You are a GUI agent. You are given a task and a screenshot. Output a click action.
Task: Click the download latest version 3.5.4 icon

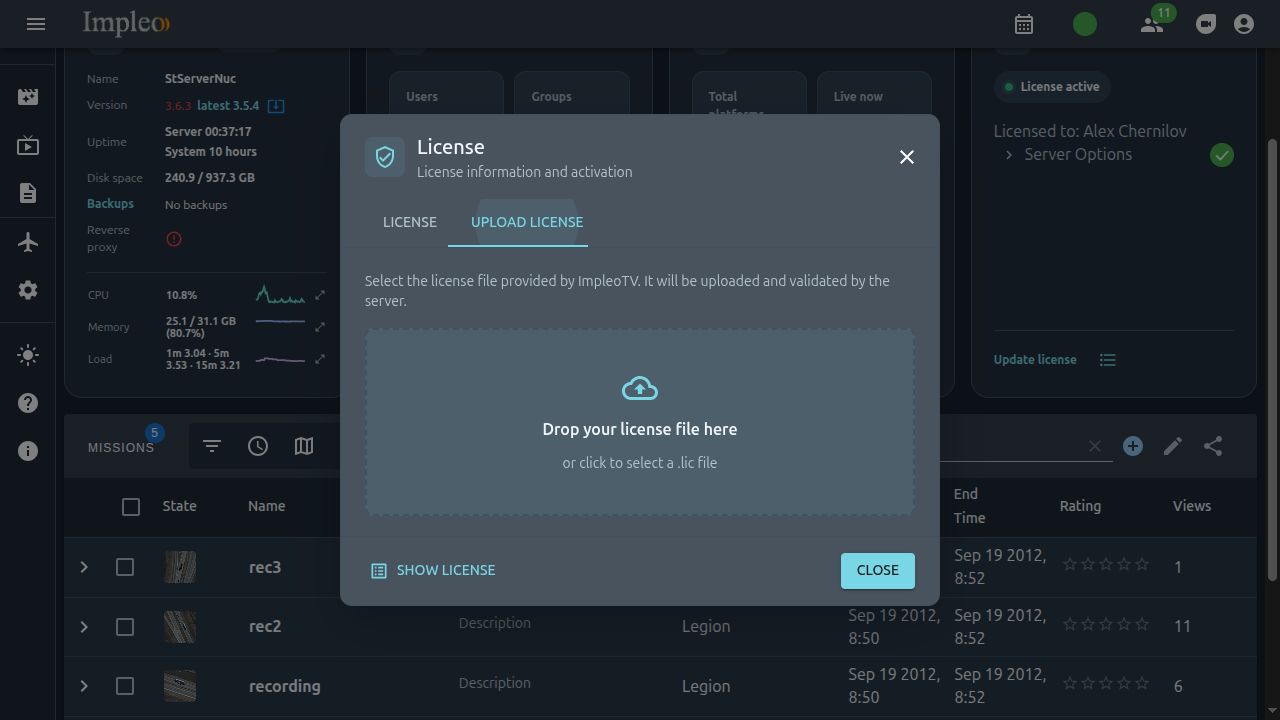(x=276, y=106)
